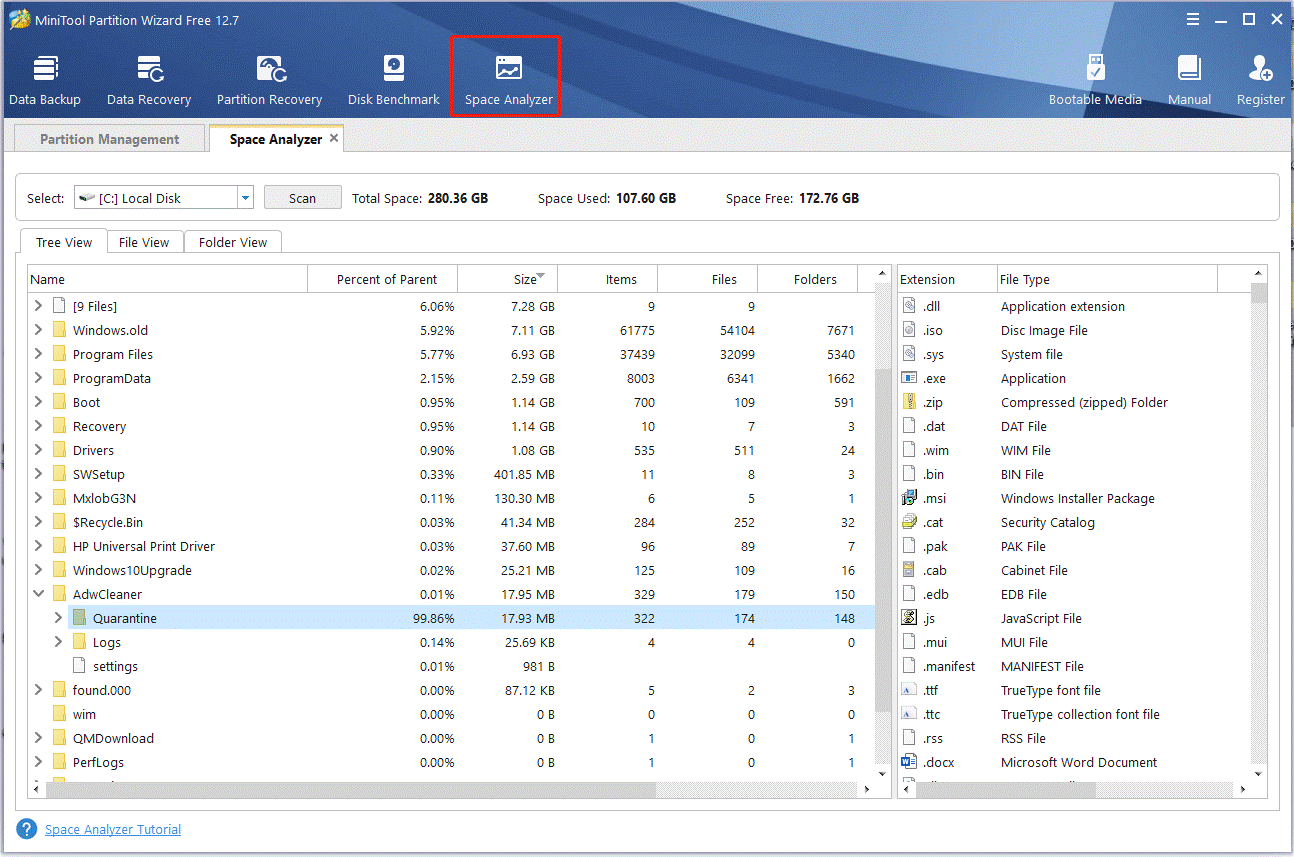Select the MxlobG3N folder row
The image size is (1294, 857).
click(x=451, y=498)
